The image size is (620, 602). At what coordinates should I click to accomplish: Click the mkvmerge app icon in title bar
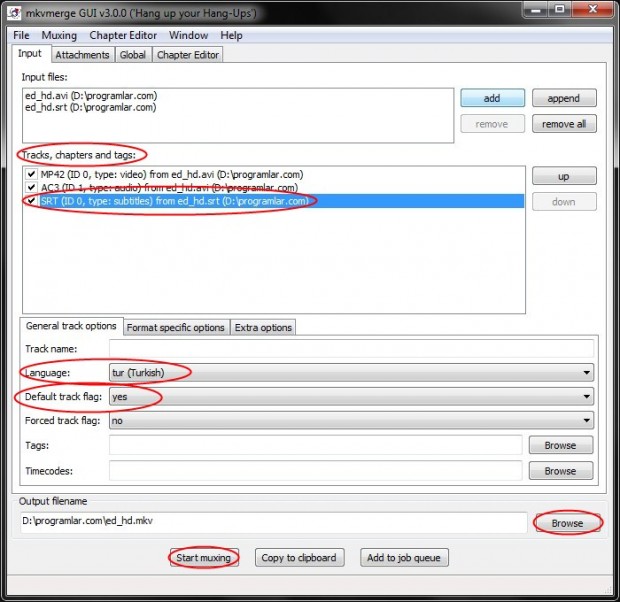click(14, 13)
